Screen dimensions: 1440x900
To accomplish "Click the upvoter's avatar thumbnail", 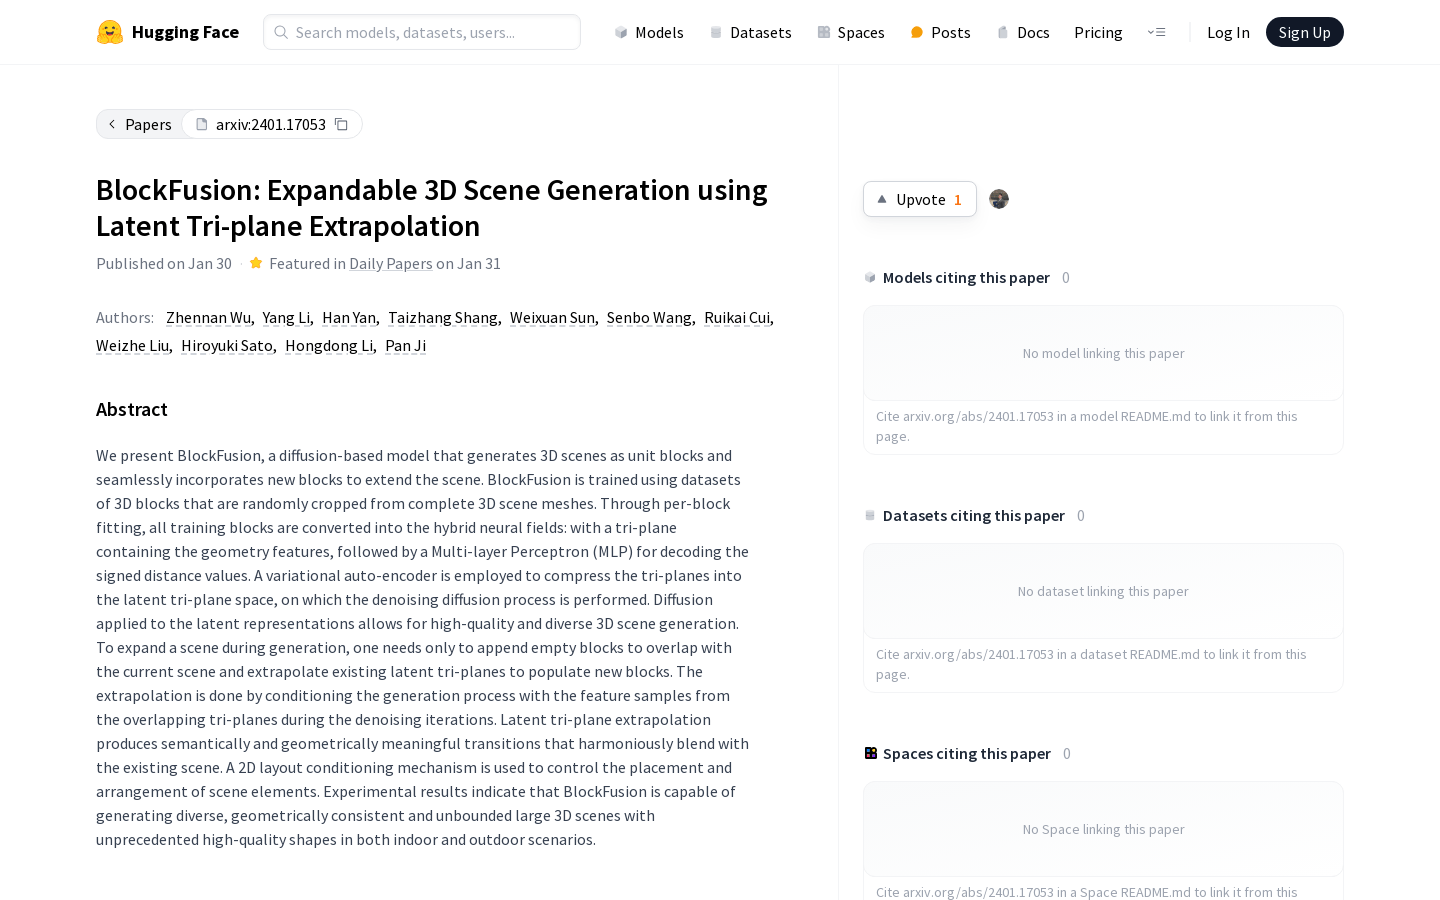I will coord(999,199).
